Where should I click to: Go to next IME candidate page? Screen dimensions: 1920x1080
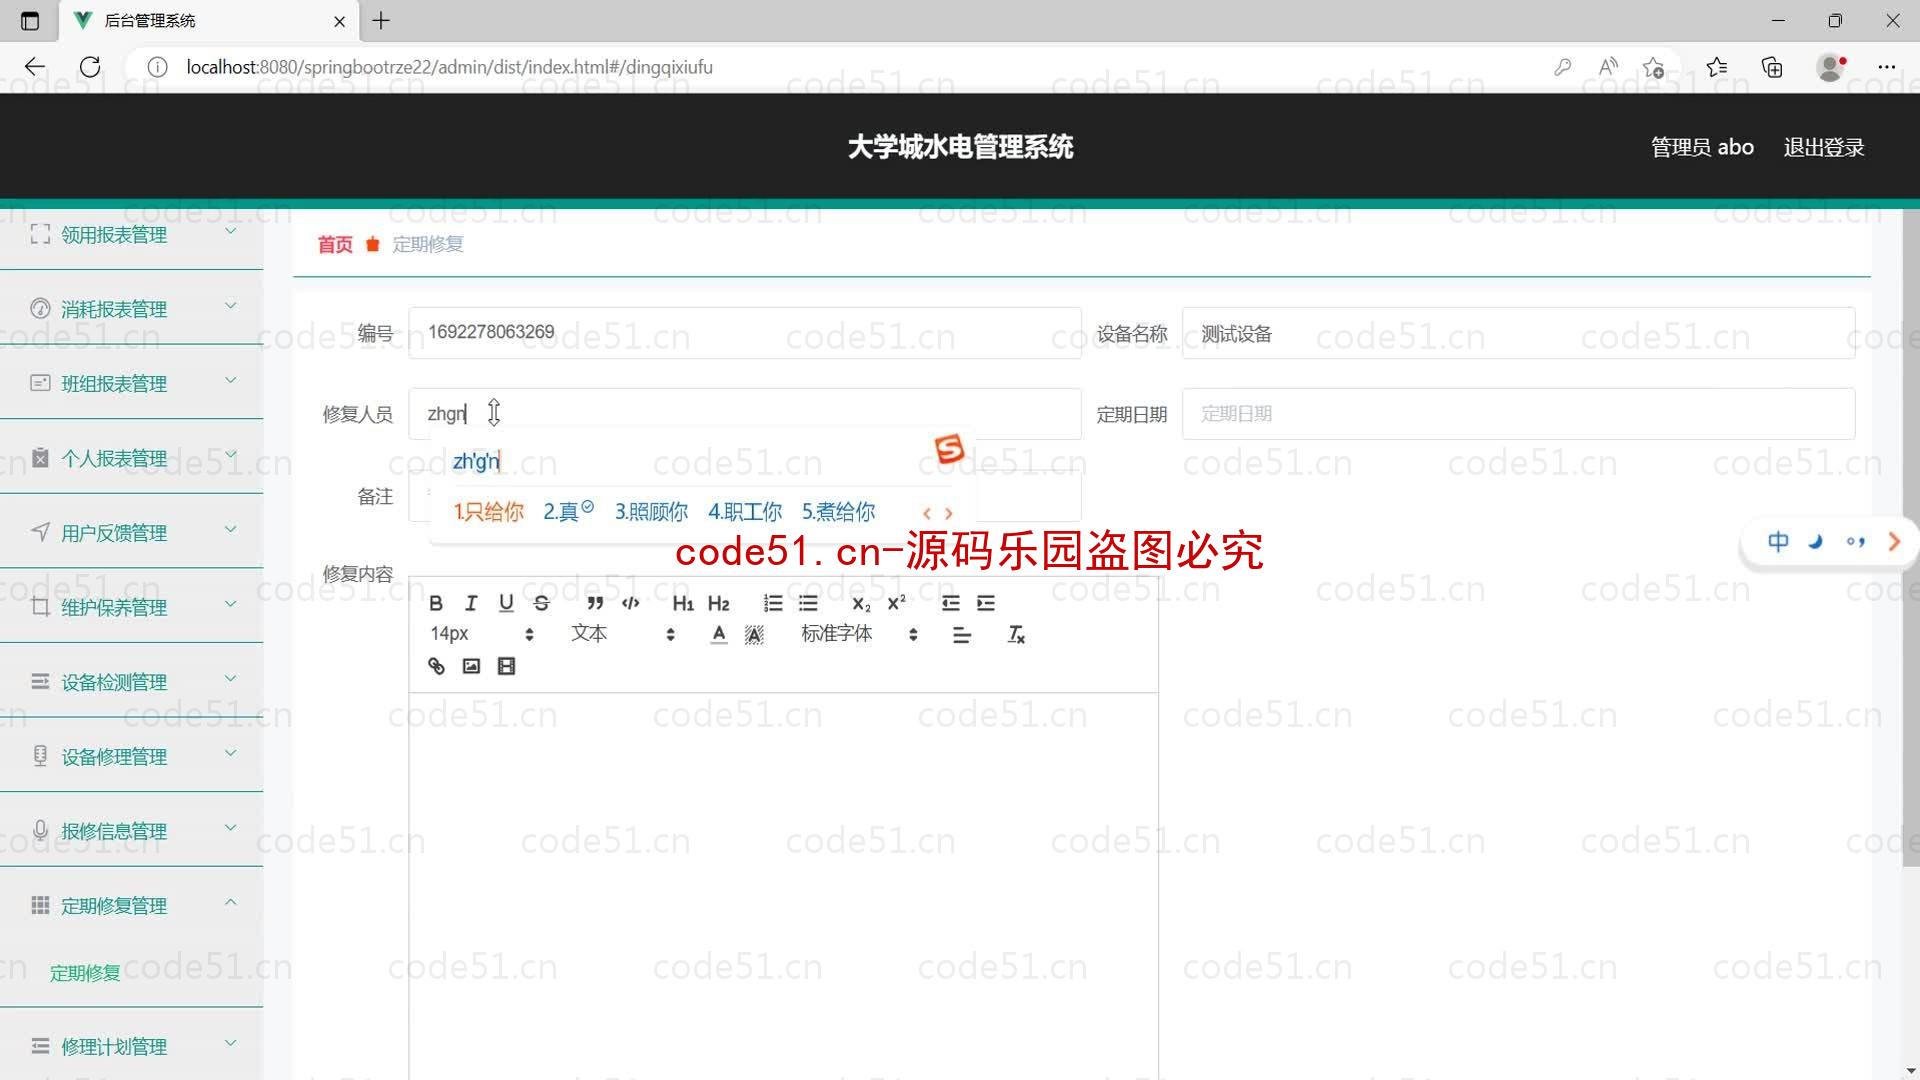(949, 513)
